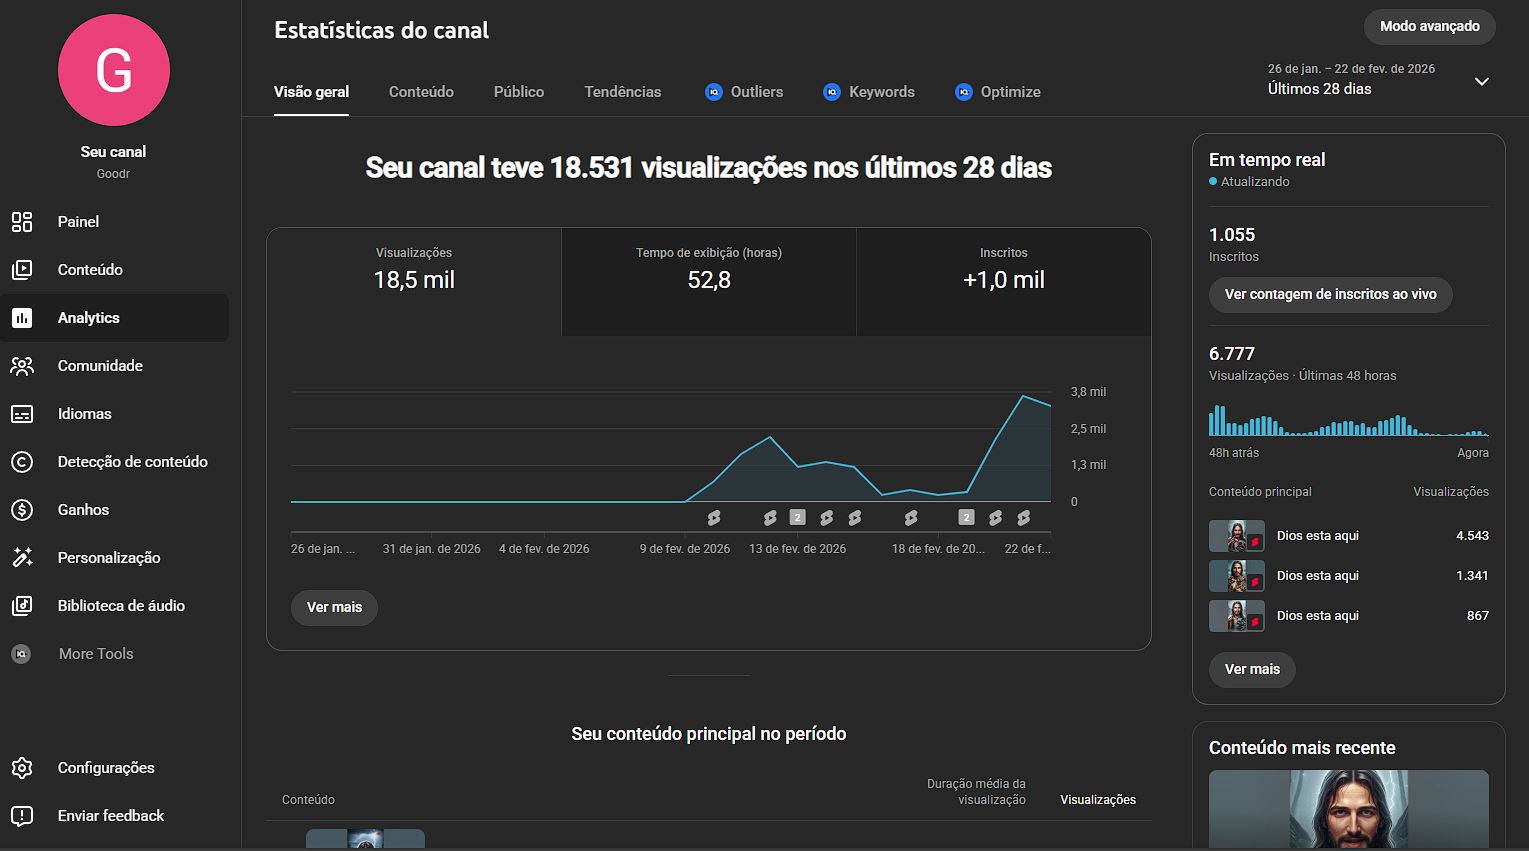Click the 6.777 realtime views count
The image size is (1529, 851).
tap(1232, 354)
